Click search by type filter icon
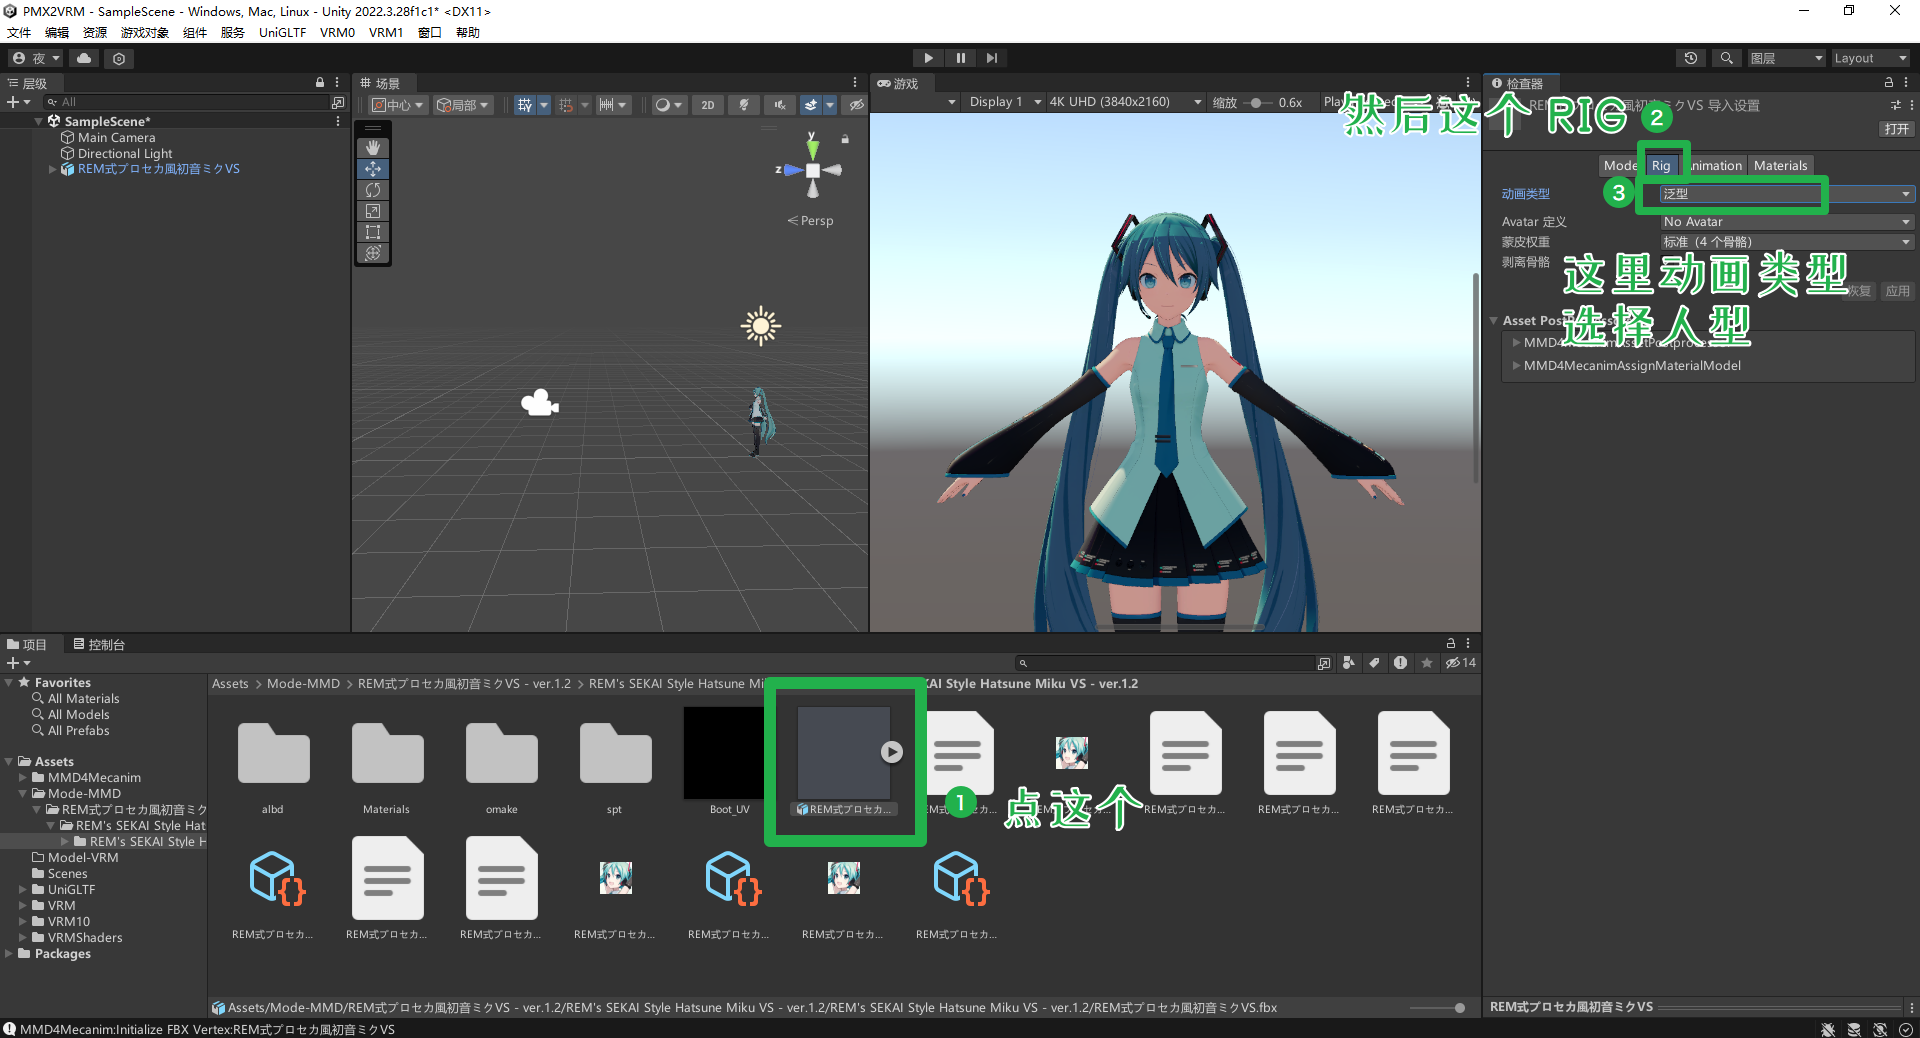1920x1038 pixels. click(x=1349, y=663)
